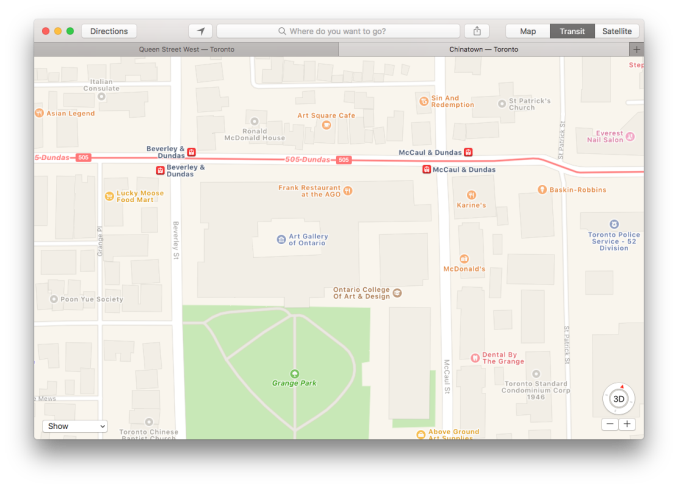Click the Baskin-Robbins marker
The height and width of the screenshot is (488, 678).
(x=542, y=189)
